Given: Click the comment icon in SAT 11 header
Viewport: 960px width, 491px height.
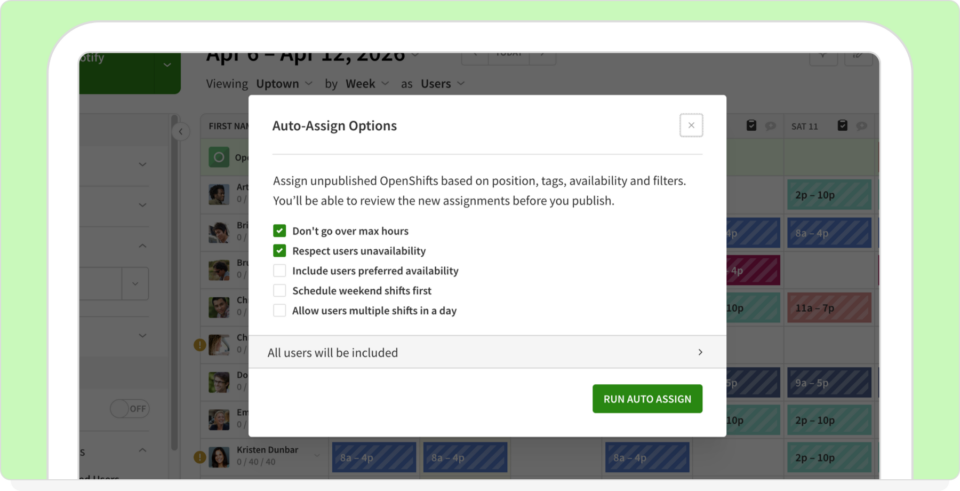Looking at the screenshot, I should point(861,126).
